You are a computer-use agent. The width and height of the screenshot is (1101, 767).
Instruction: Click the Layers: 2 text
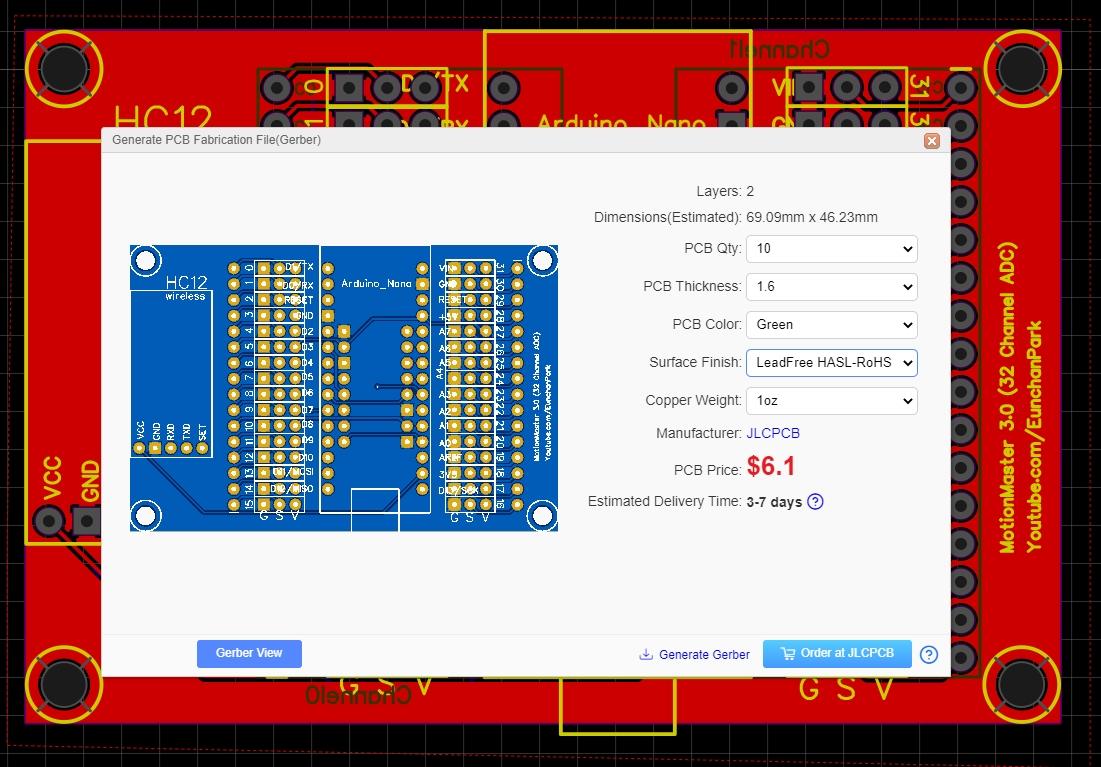click(x=725, y=191)
